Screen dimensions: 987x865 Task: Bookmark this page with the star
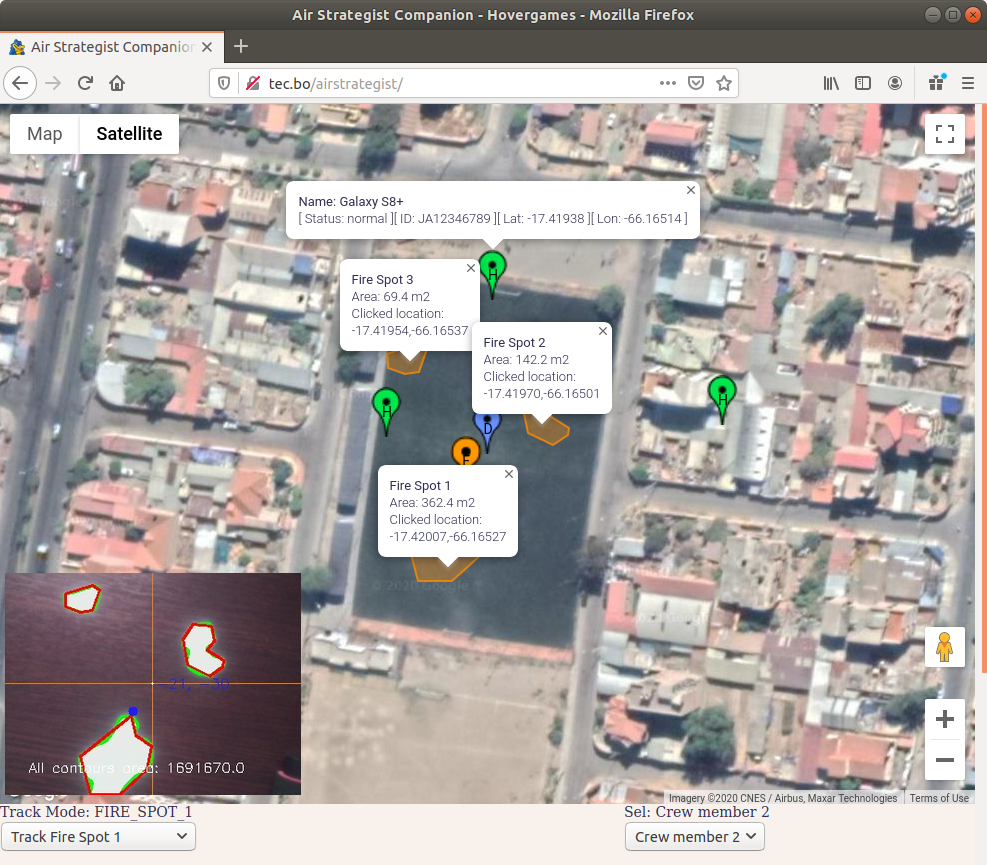click(x=724, y=83)
